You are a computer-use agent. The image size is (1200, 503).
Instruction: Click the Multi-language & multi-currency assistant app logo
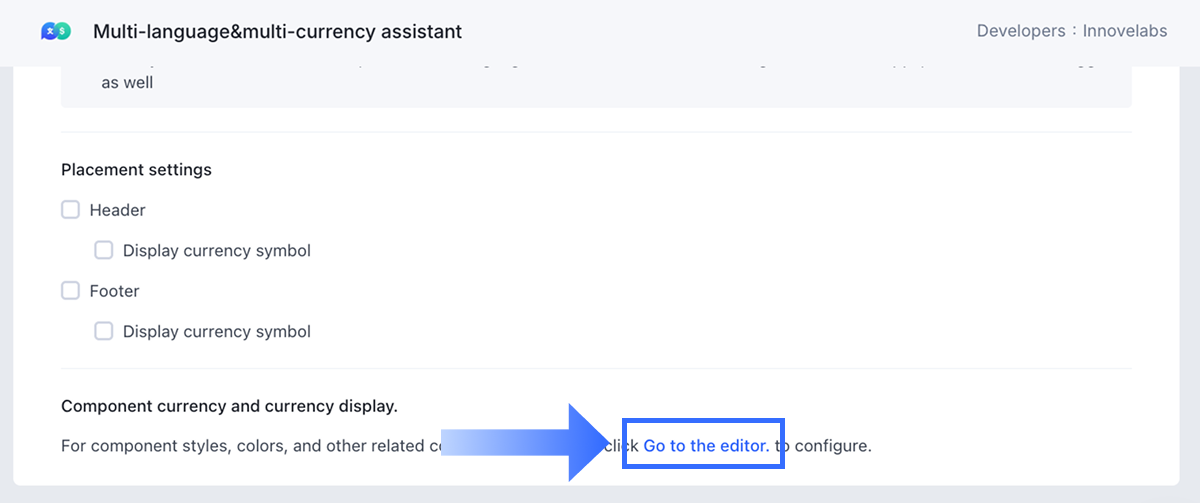(x=56, y=31)
